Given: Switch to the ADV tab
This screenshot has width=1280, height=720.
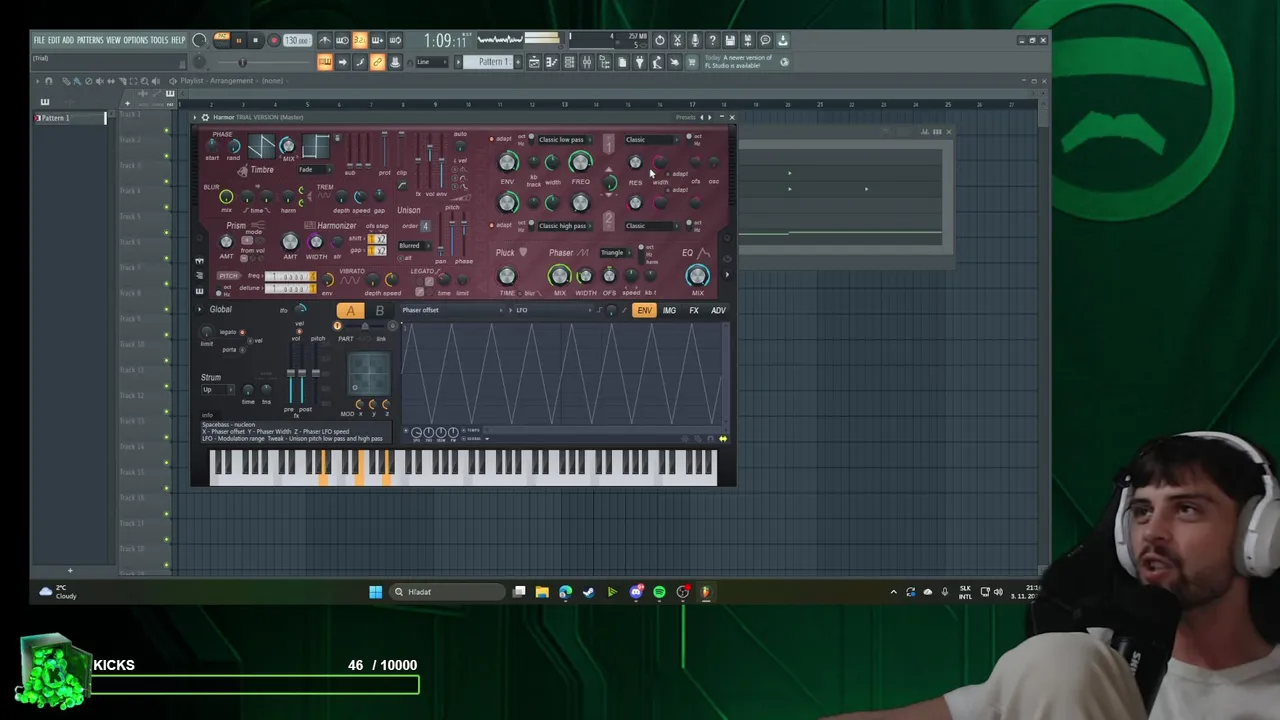Looking at the screenshot, I should [x=718, y=311].
